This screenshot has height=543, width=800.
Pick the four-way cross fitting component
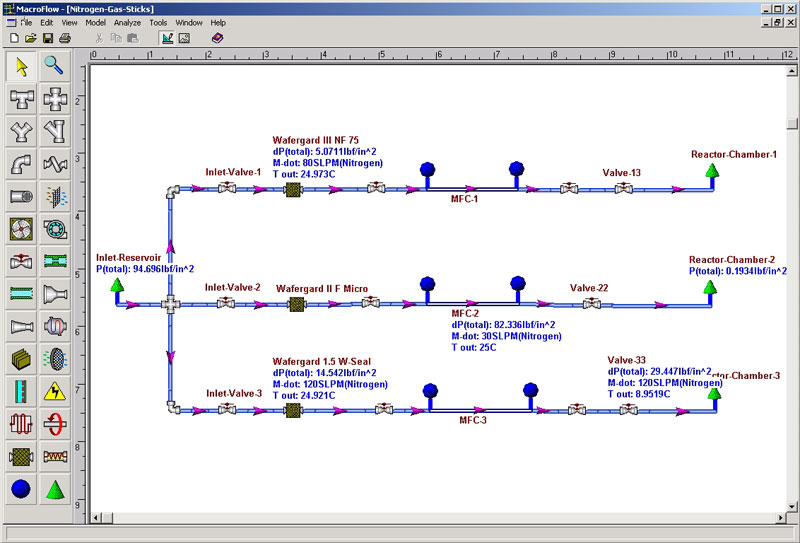point(55,98)
